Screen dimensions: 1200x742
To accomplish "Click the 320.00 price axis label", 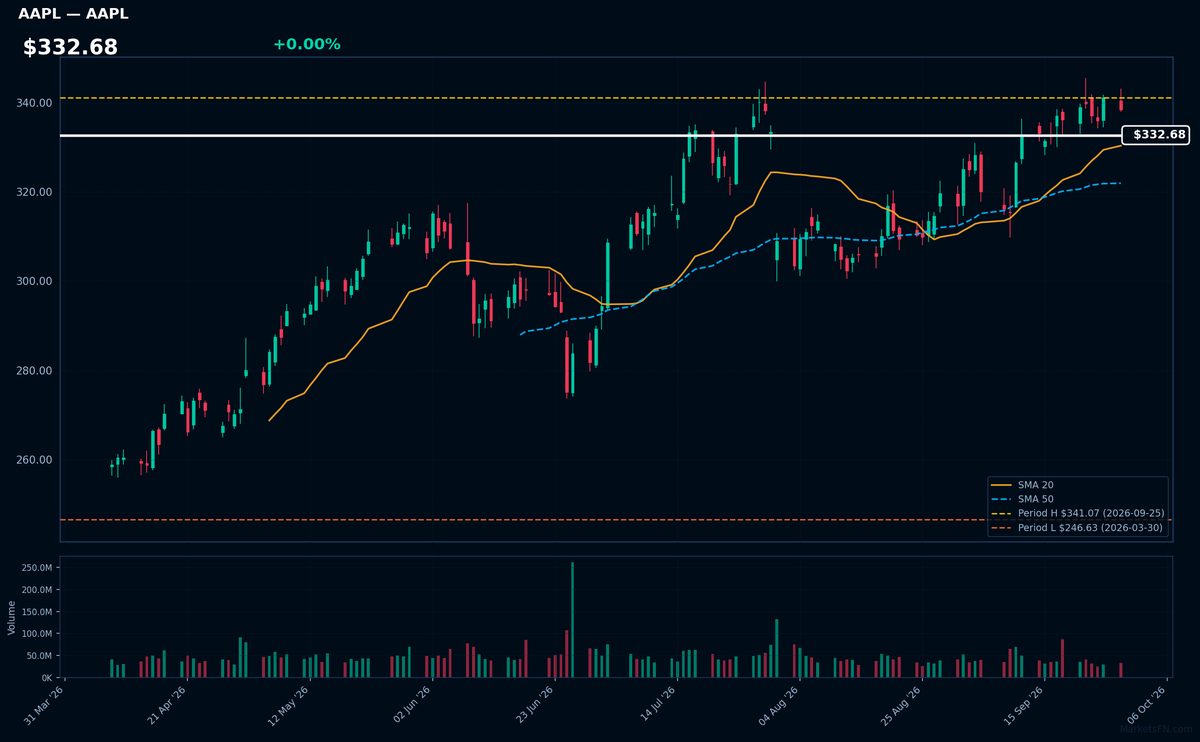I will pos(35,192).
